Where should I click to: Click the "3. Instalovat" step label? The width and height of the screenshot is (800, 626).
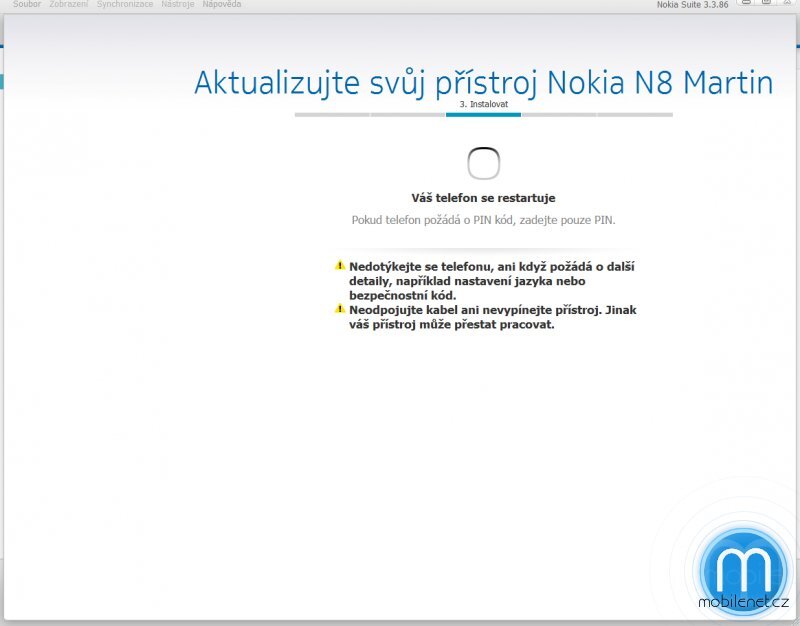click(484, 103)
